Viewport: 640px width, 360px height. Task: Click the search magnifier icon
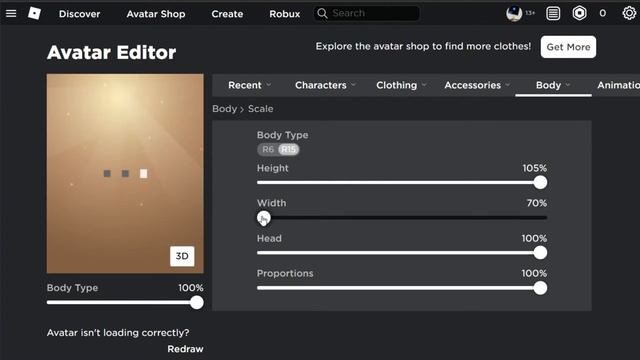click(x=322, y=13)
